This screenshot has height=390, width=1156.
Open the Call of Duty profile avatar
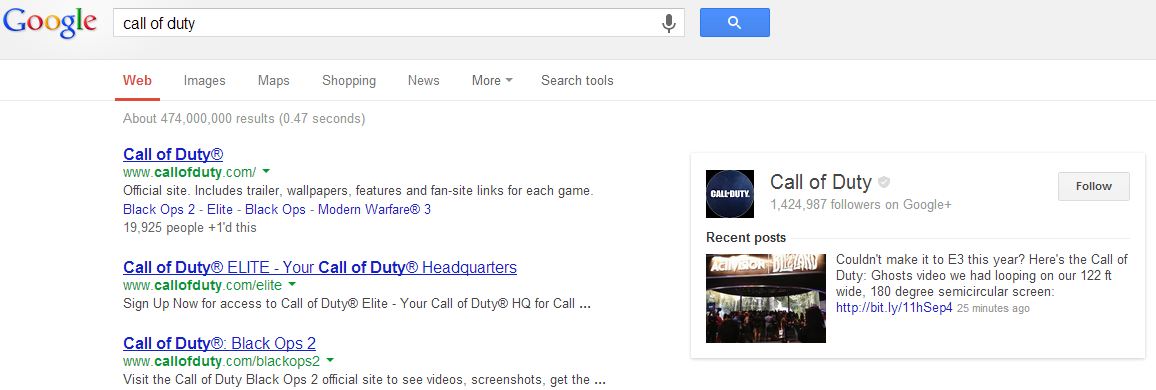[730, 194]
